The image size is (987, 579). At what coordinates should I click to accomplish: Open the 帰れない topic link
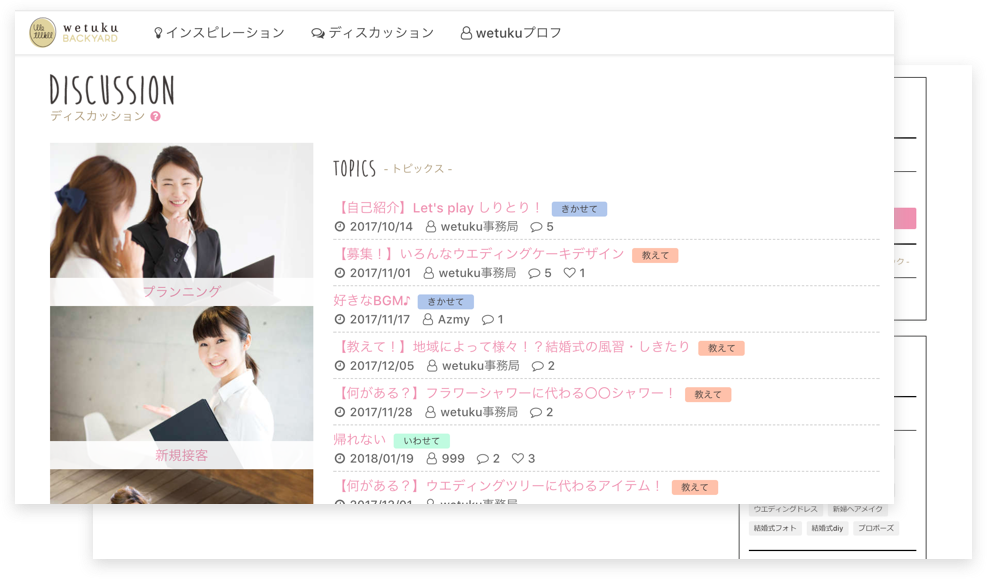click(359, 440)
